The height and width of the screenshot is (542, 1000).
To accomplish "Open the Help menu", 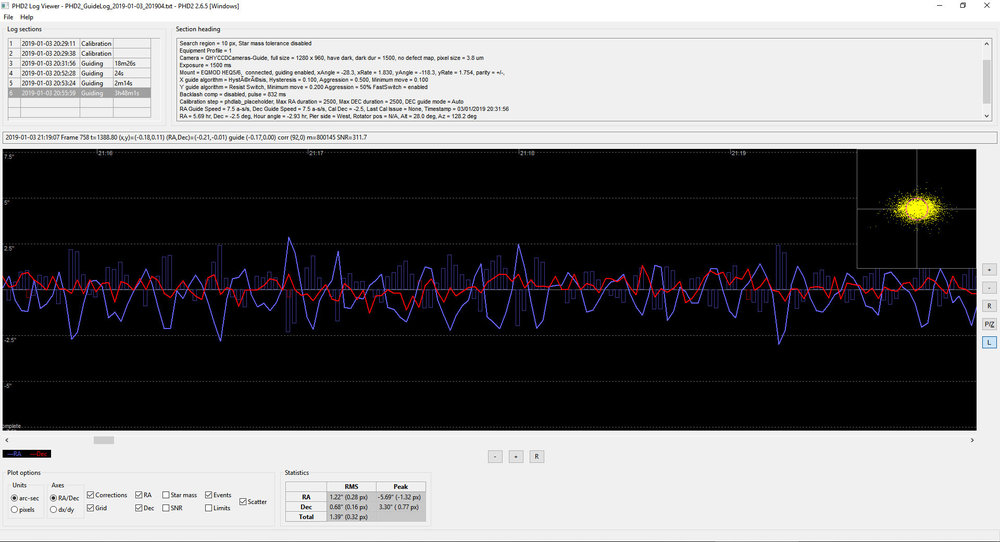I will [27, 17].
